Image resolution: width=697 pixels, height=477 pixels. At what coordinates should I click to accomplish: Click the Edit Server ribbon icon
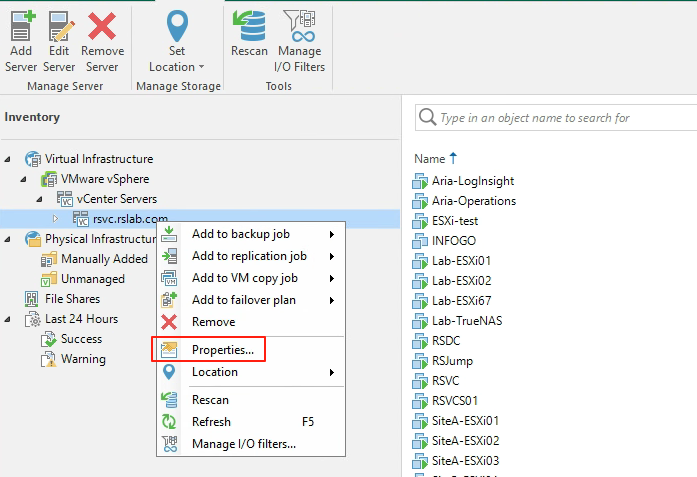pyautogui.click(x=60, y=26)
